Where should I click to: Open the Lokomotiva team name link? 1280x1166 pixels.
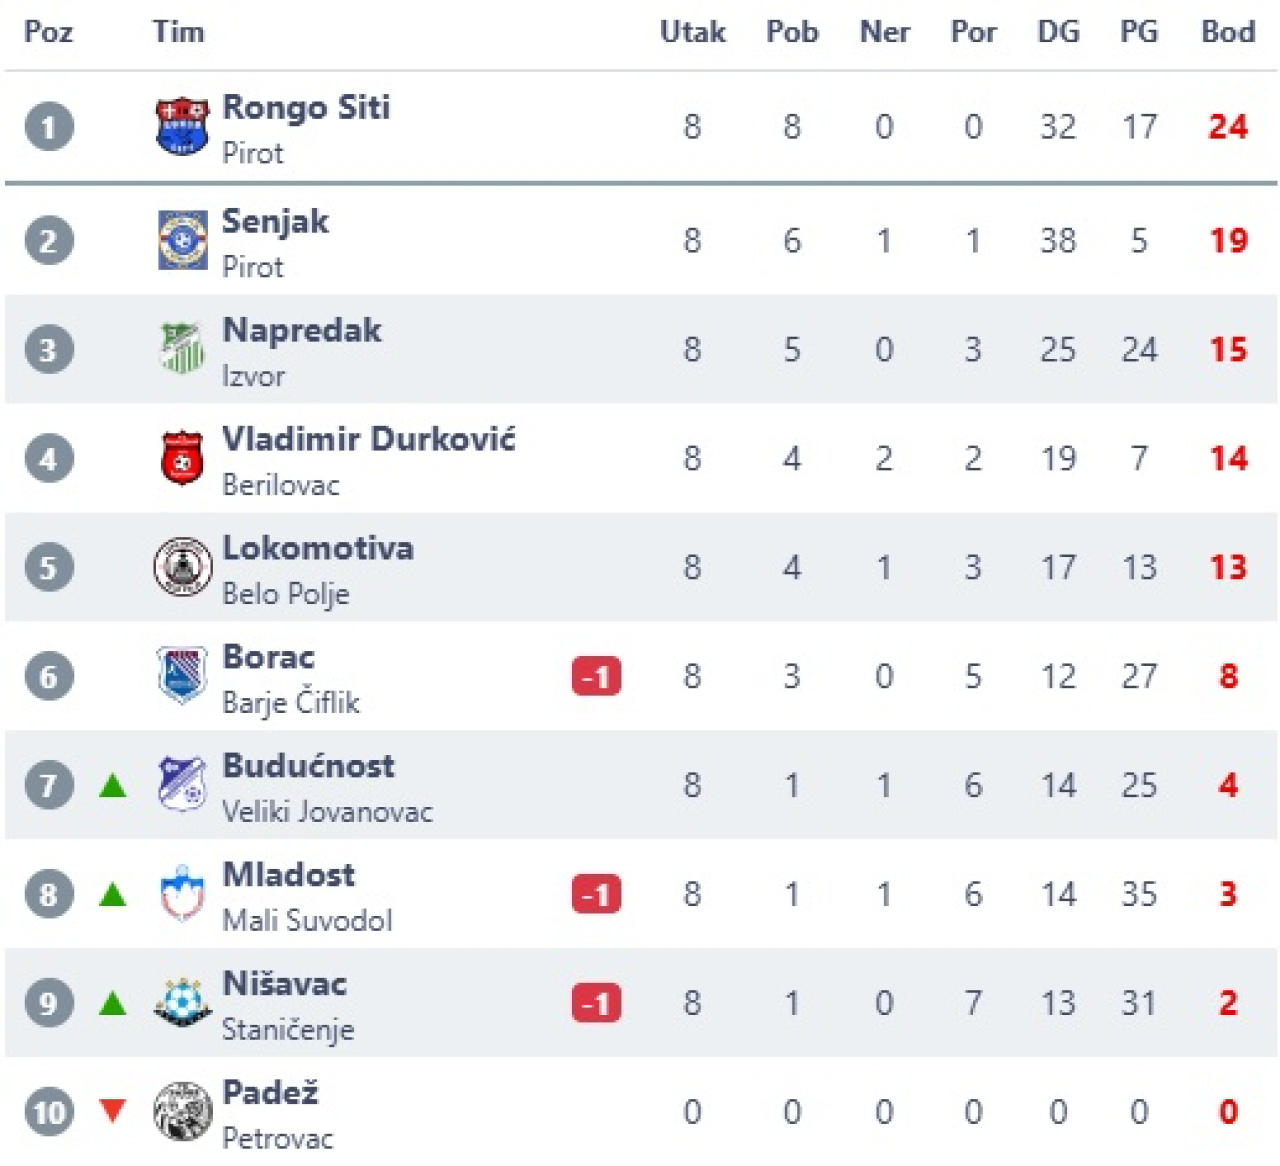coord(317,548)
